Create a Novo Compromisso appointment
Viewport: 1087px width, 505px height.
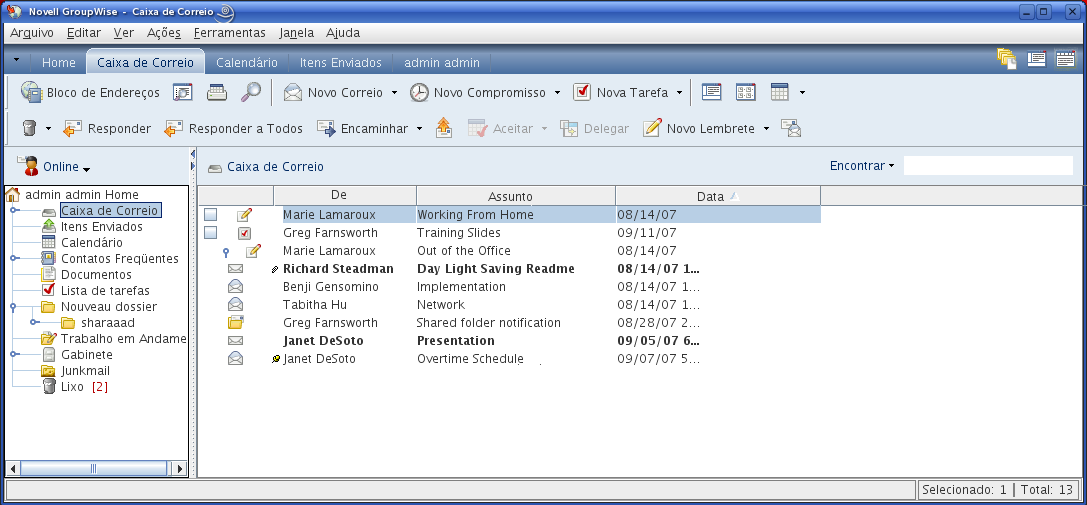(478, 92)
